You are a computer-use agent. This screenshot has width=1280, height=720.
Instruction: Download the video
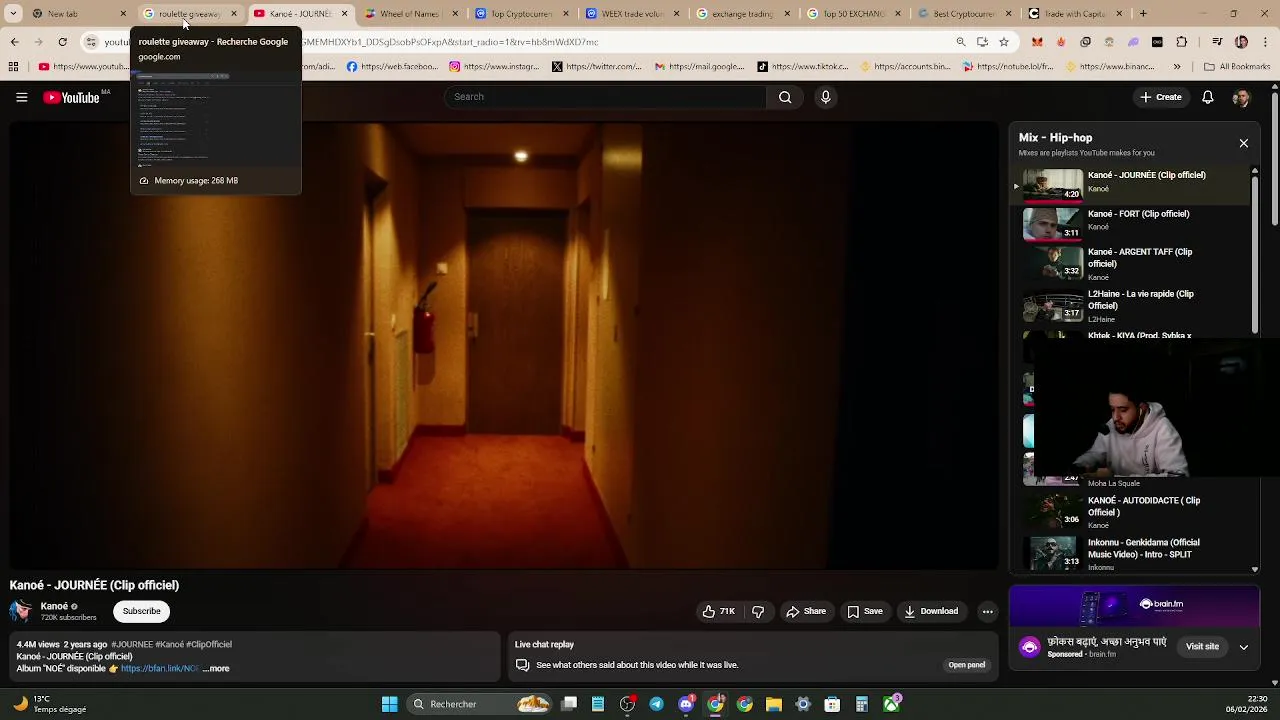931,611
